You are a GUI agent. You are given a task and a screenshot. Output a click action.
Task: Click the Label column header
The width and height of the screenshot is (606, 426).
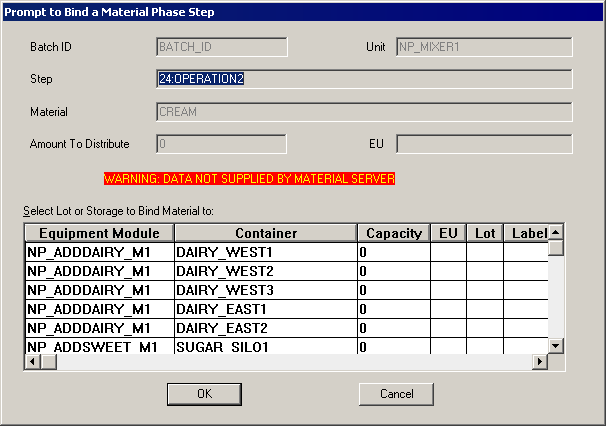(x=526, y=233)
